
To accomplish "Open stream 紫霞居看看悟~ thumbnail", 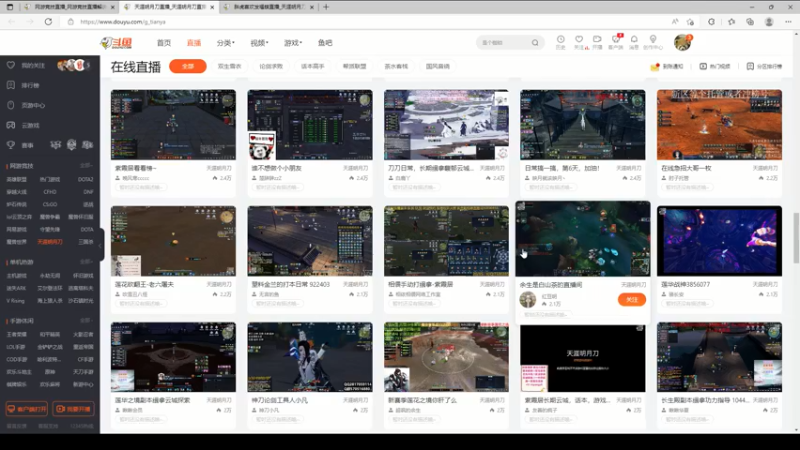I will pyautogui.click(x=173, y=124).
